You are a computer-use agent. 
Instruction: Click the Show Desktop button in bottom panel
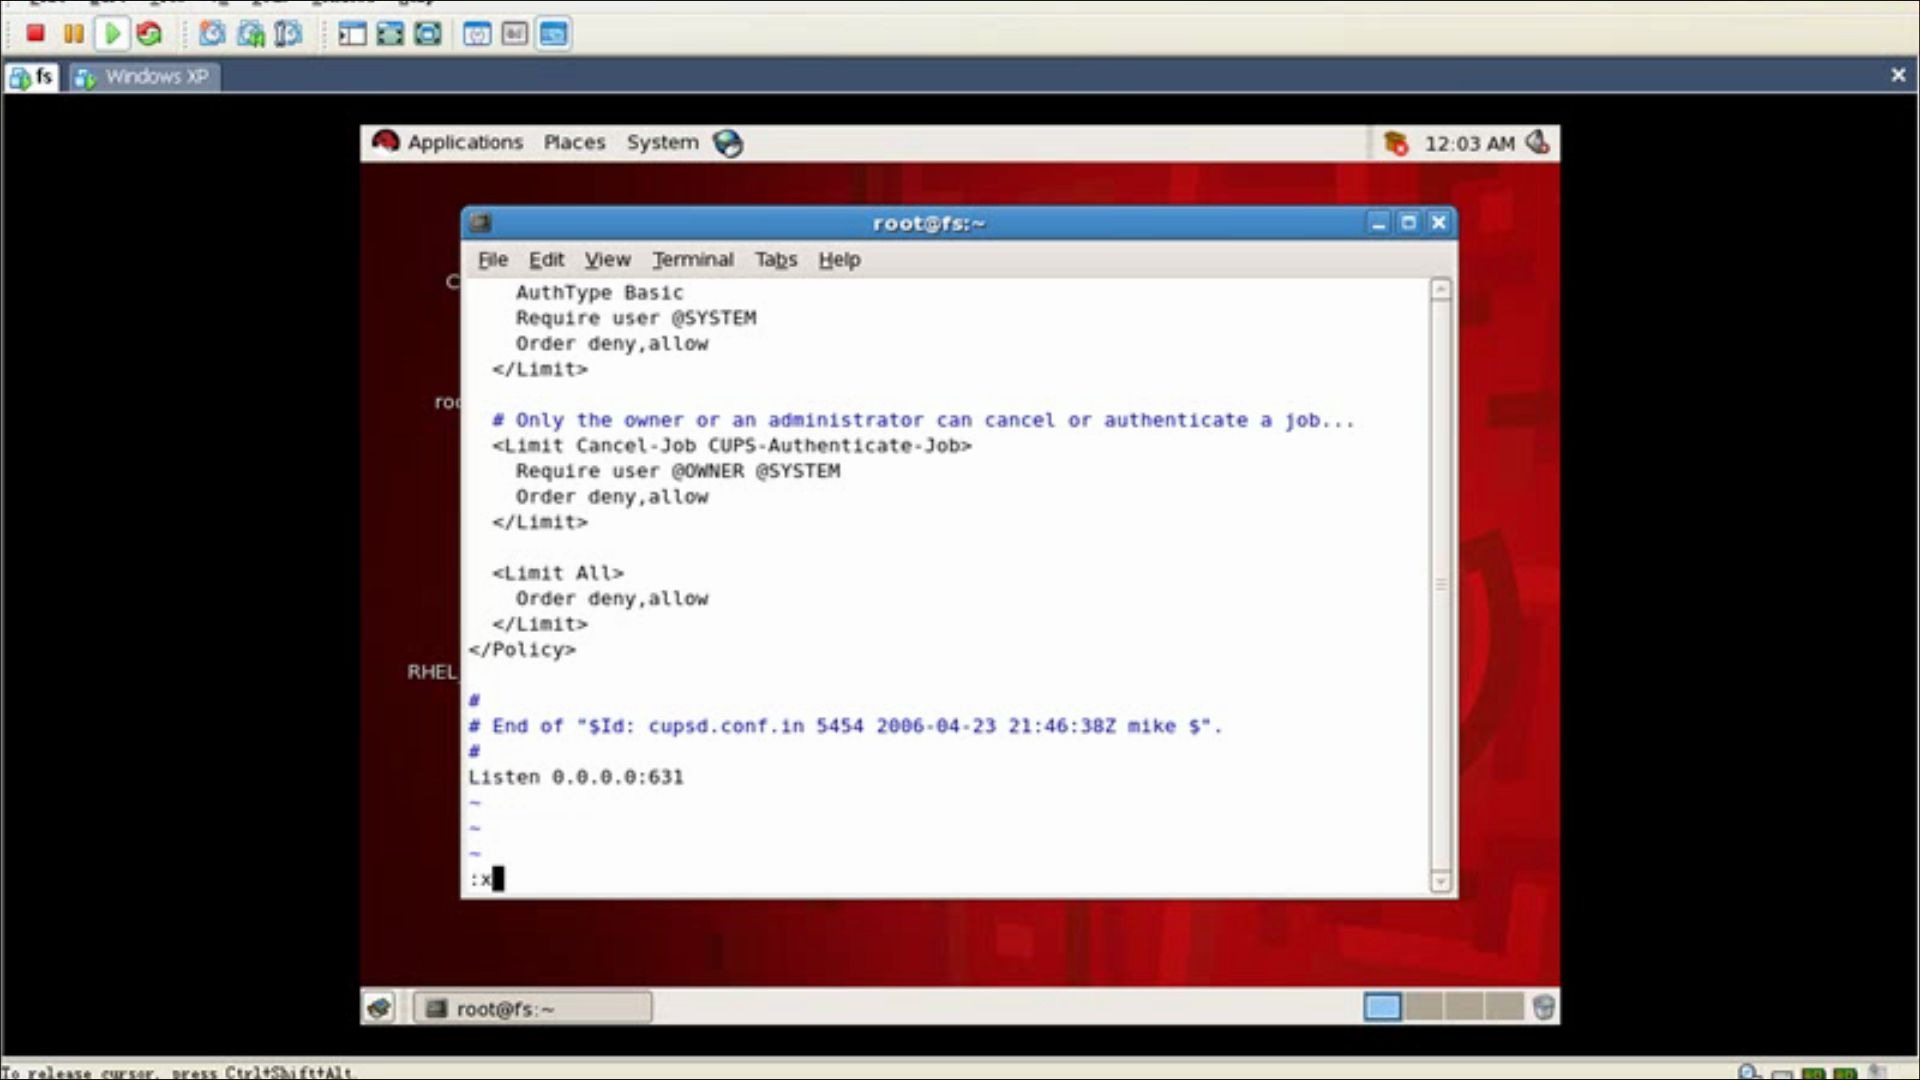(379, 1008)
